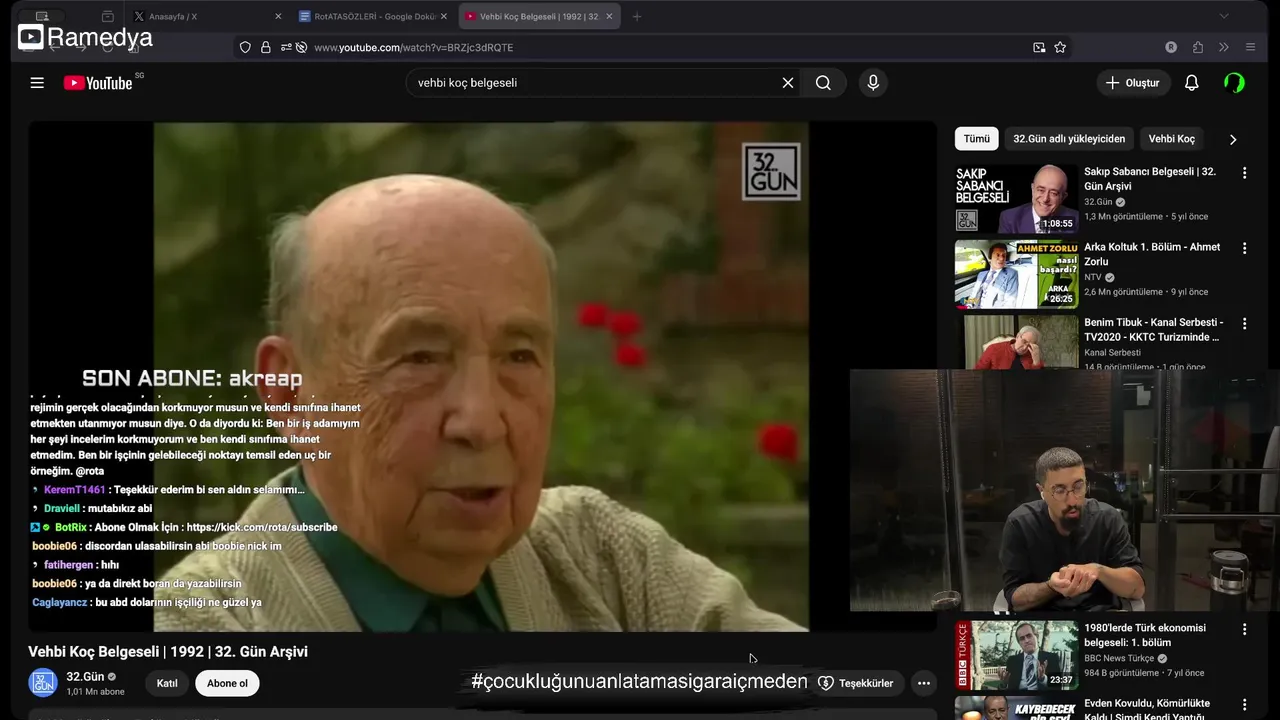Screen dimensions: 1280x720
Task: Open the browser extensions puzzle icon
Action: click(x=1198, y=47)
